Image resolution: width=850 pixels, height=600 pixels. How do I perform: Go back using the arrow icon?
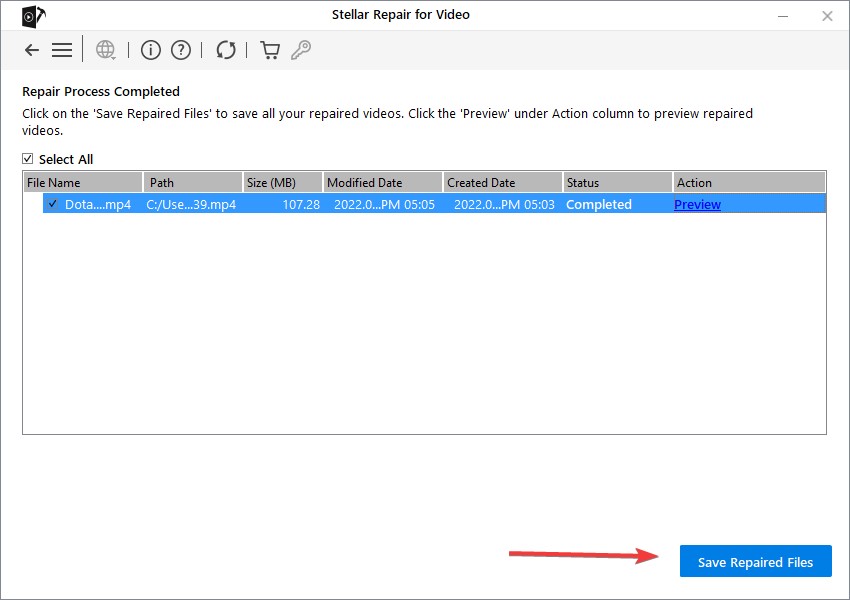(x=32, y=50)
